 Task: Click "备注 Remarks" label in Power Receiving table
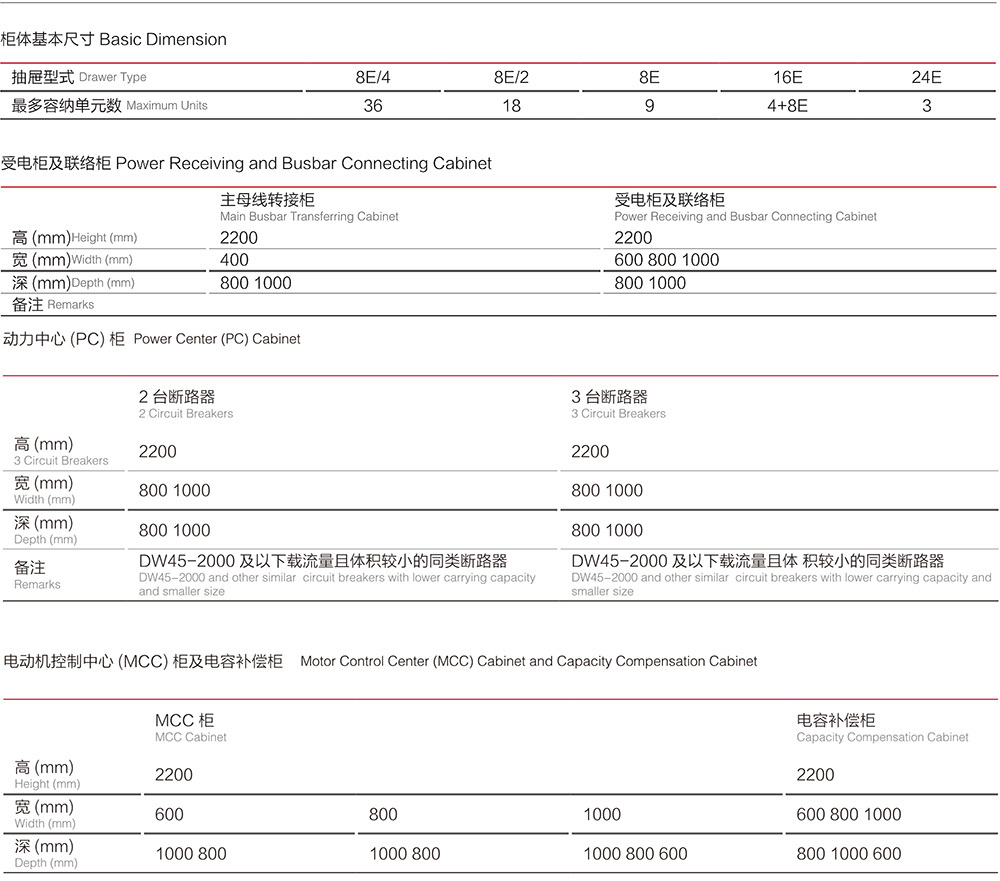click(53, 305)
